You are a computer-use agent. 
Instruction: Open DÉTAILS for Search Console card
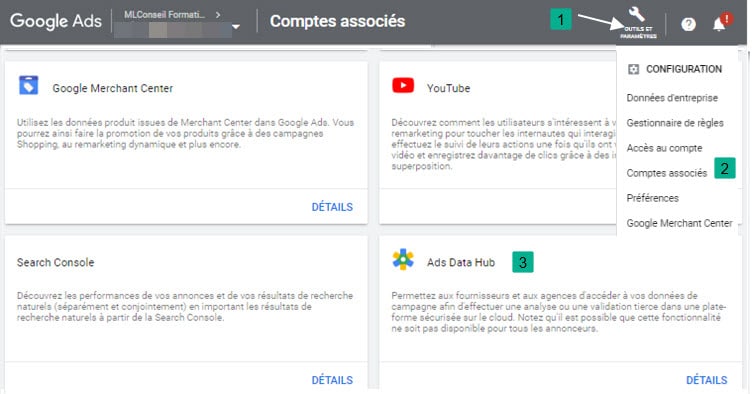(x=332, y=380)
